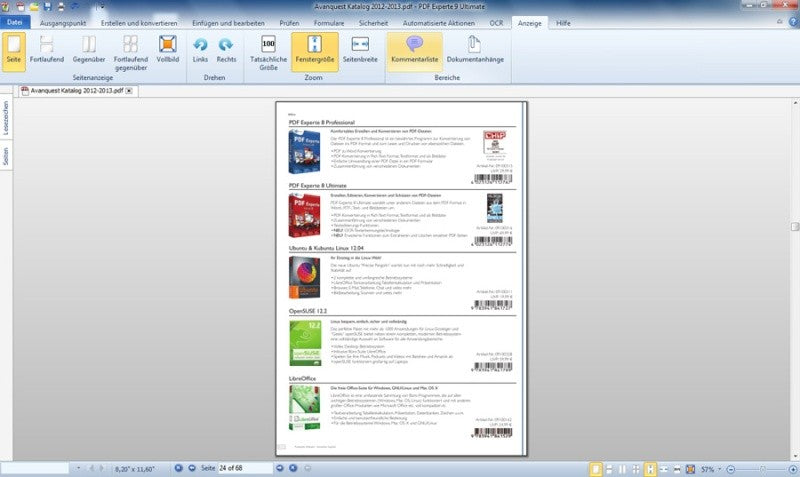Go to previous page button
The height and width of the screenshot is (477, 800).
pos(192,468)
